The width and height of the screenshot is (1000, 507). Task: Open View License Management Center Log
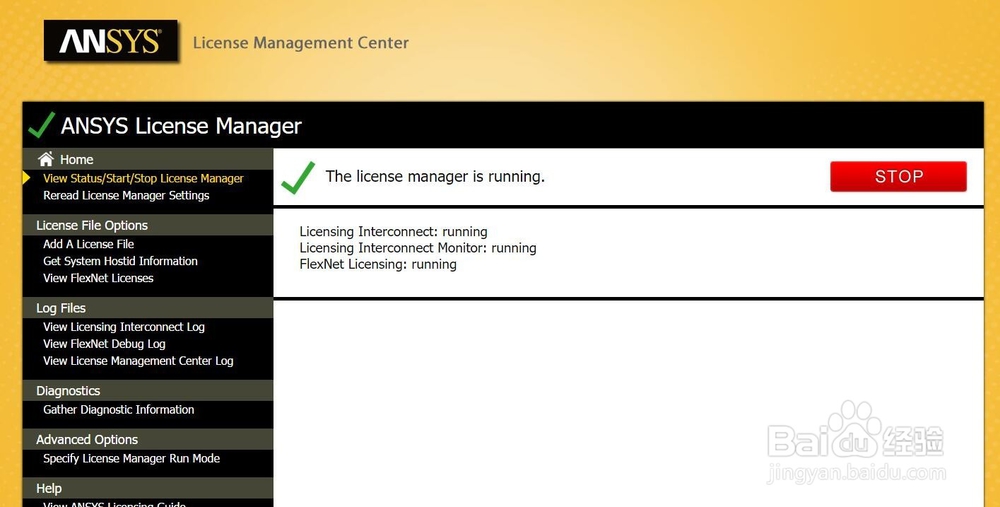pyautogui.click(x=138, y=361)
